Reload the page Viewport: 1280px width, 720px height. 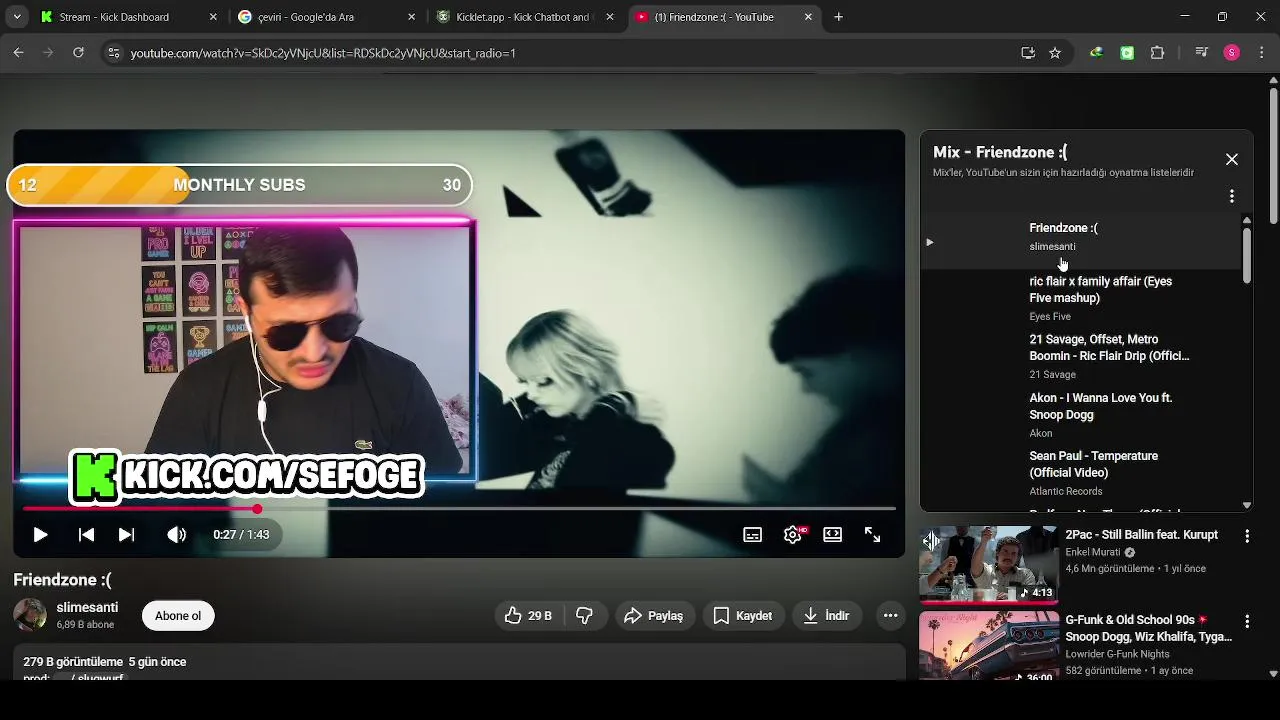pyautogui.click(x=78, y=53)
